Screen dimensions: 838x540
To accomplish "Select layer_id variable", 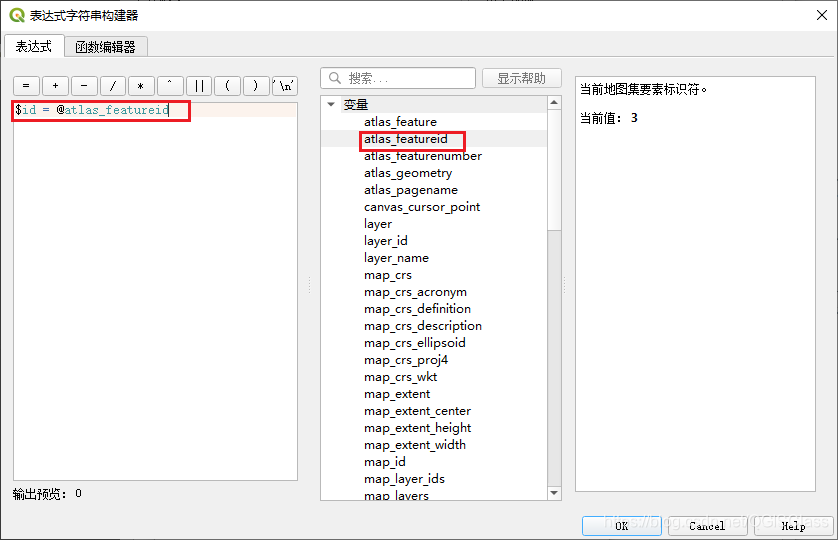I will [x=385, y=241].
